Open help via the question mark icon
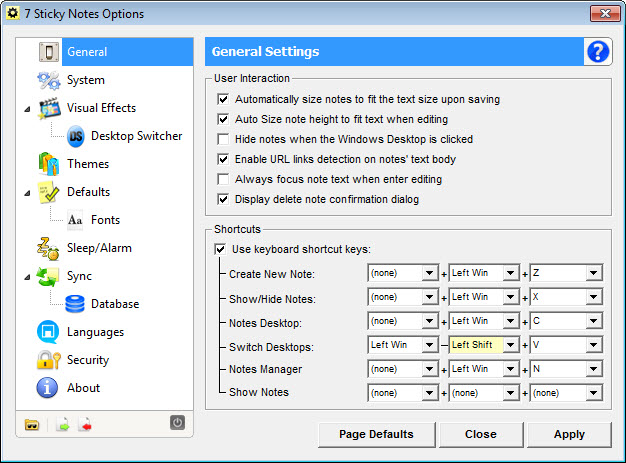 tap(598, 51)
